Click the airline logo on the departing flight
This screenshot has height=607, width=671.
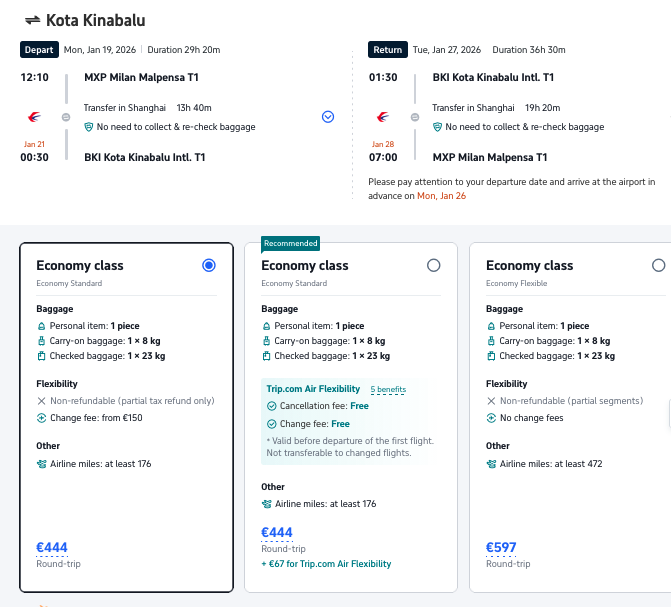[x=35, y=117]
